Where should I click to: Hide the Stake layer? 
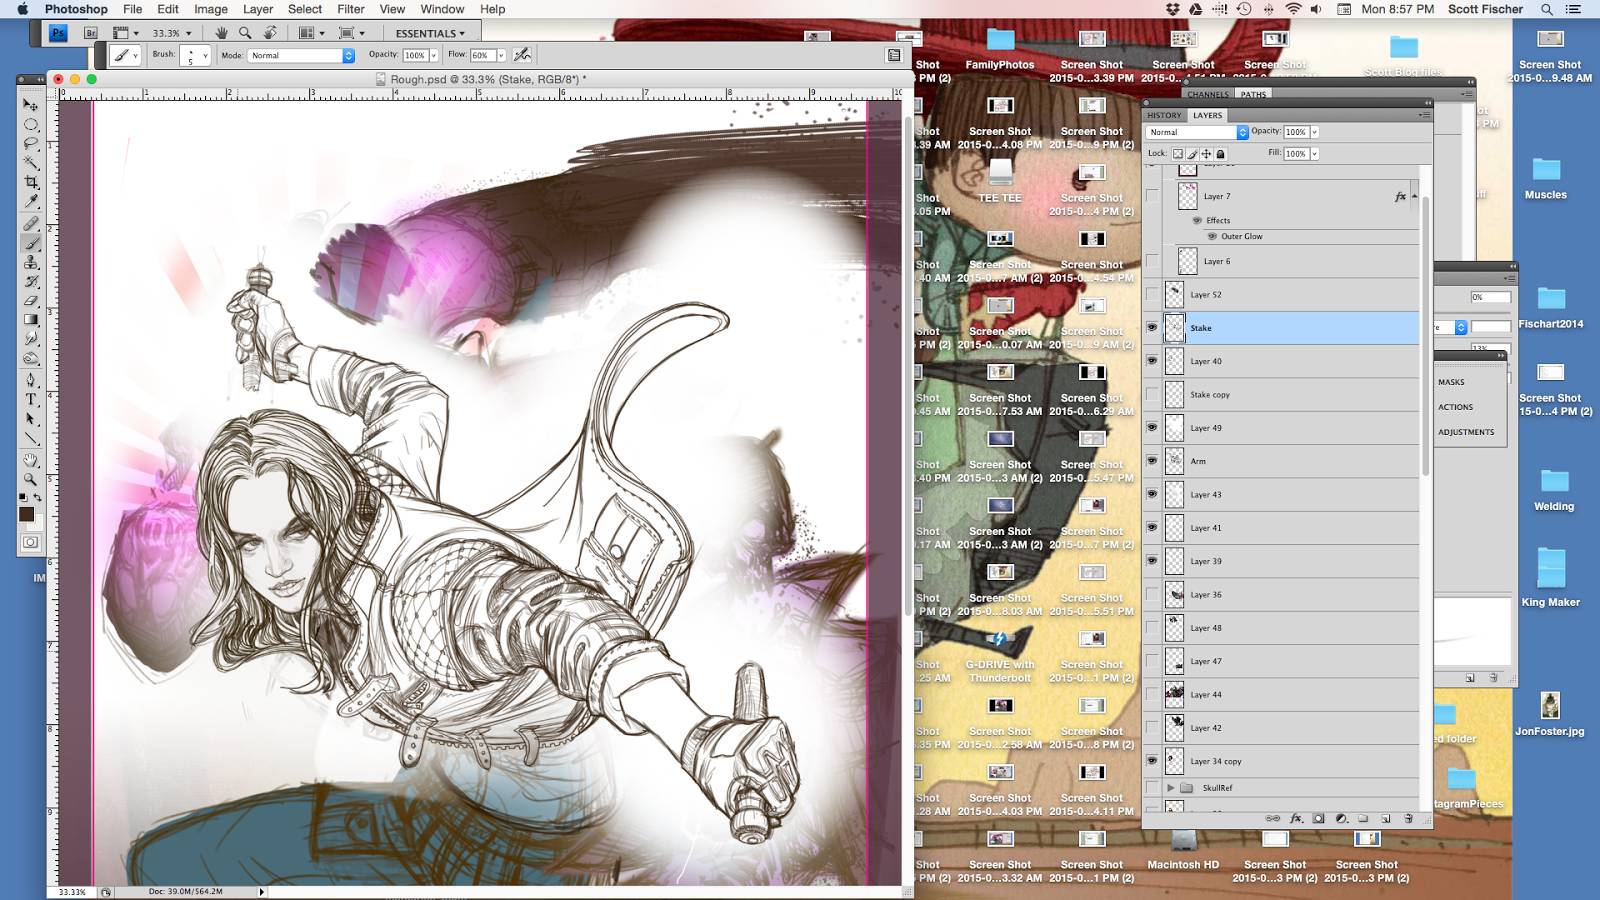coord(1152,328)
